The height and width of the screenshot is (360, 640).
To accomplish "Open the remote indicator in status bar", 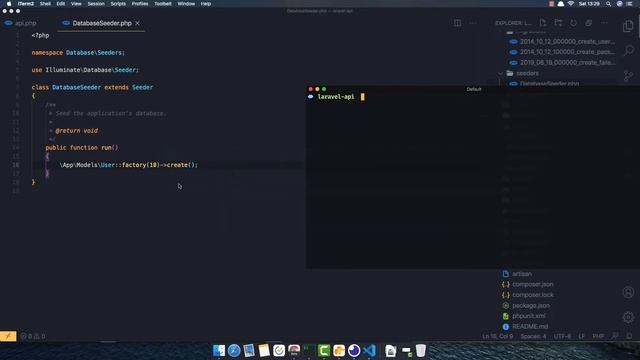I will tap(8, 336).
